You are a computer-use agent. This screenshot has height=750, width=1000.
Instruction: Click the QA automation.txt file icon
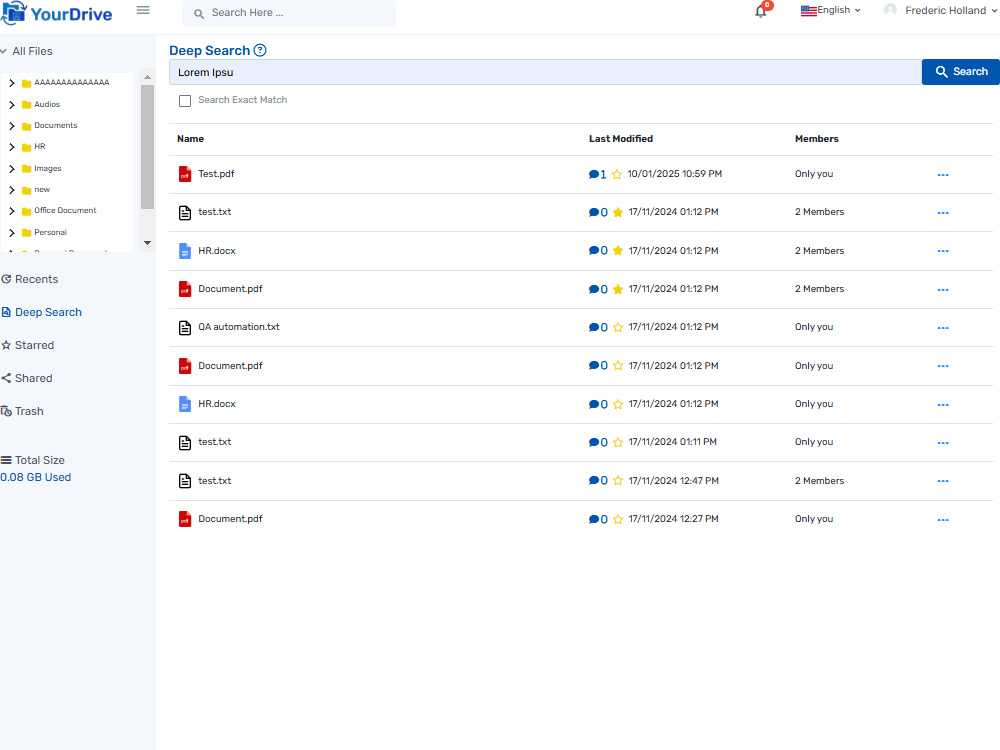pos(185,328)
